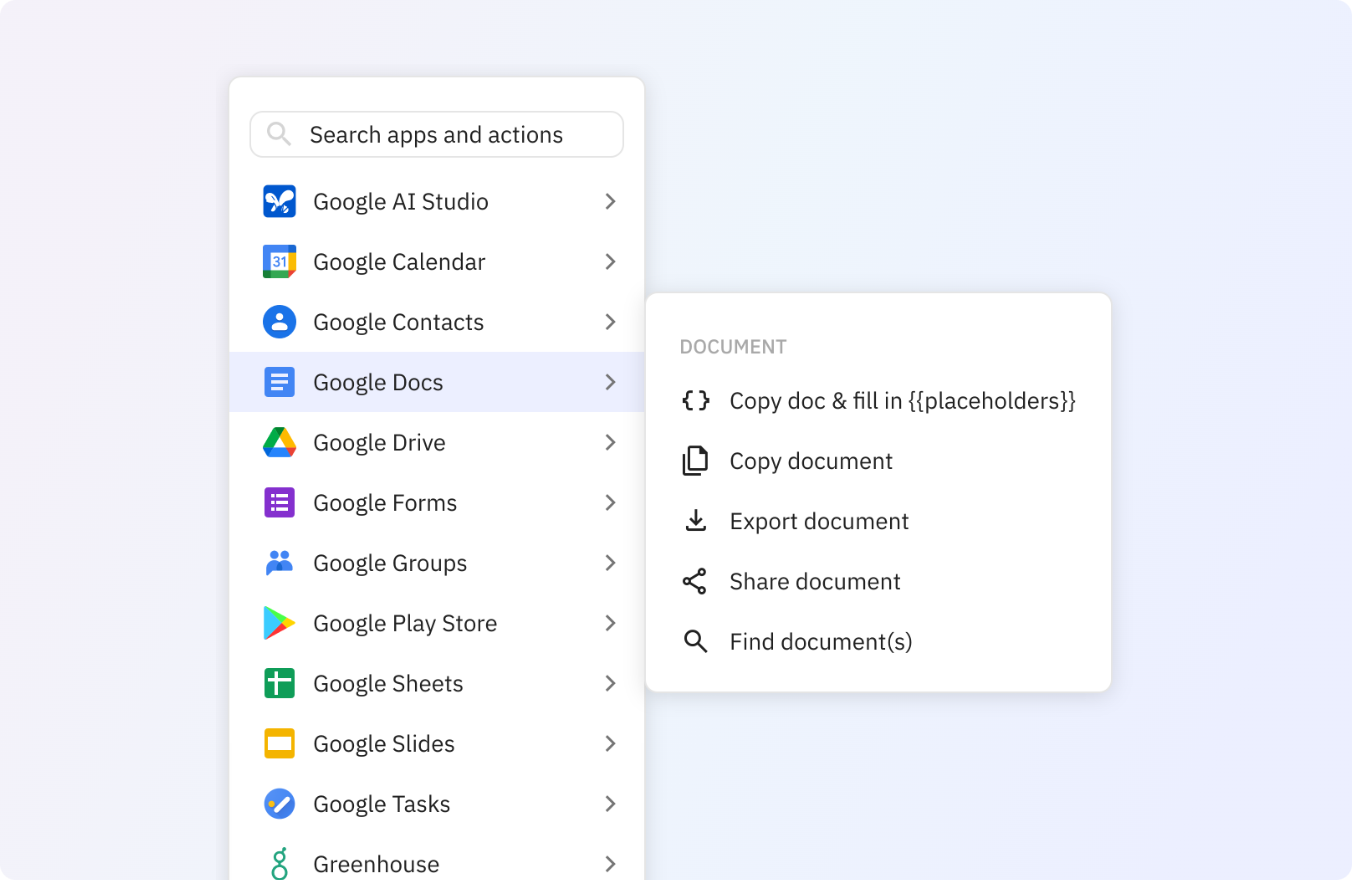Screen dimensions: 1352x880
Task: Expand the Google Slides chevron
Action: (610, 744)
